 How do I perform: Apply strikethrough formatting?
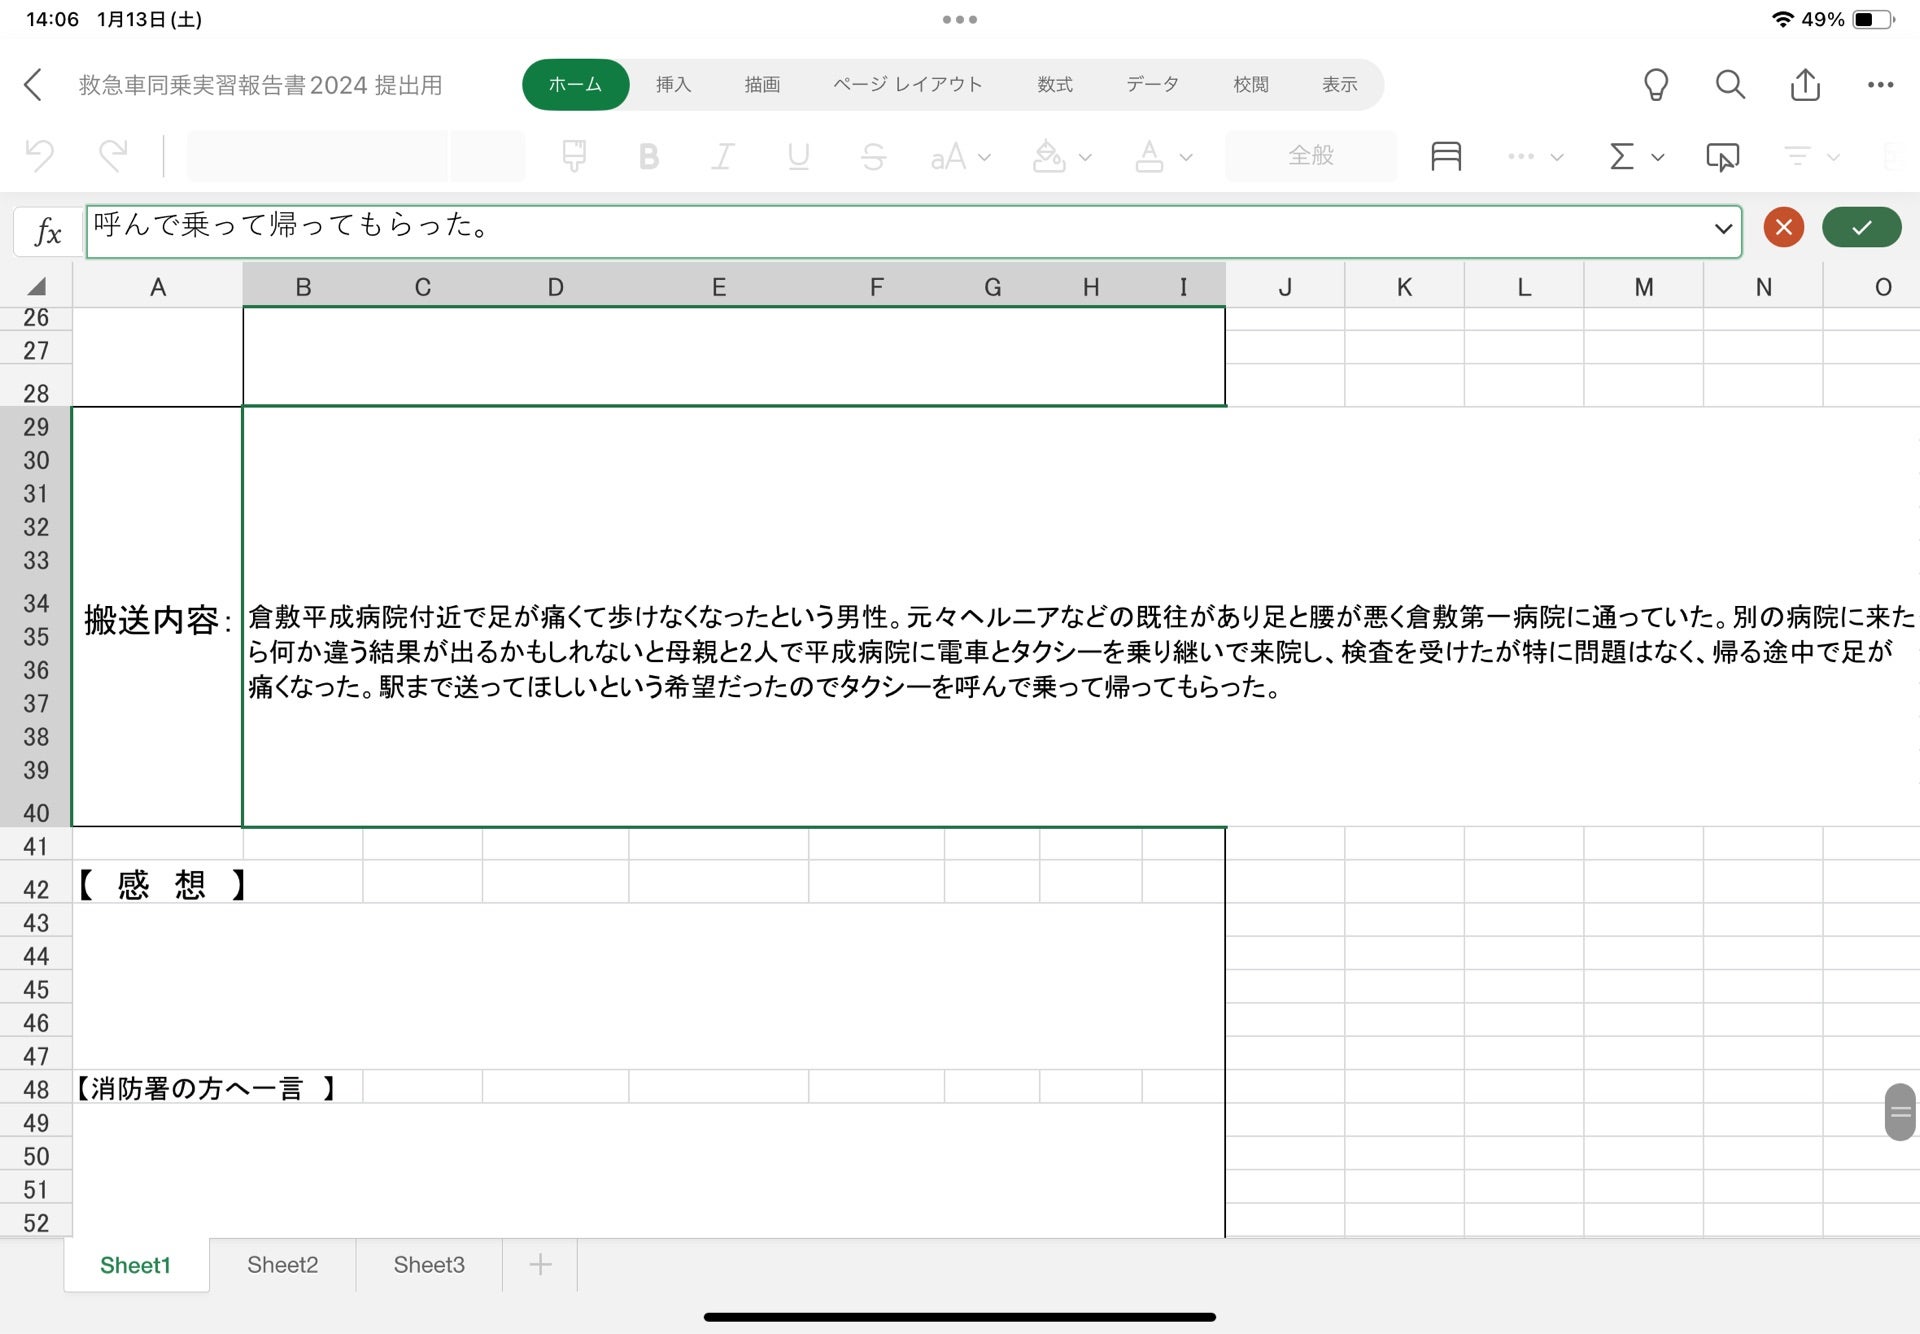(872, 156)
